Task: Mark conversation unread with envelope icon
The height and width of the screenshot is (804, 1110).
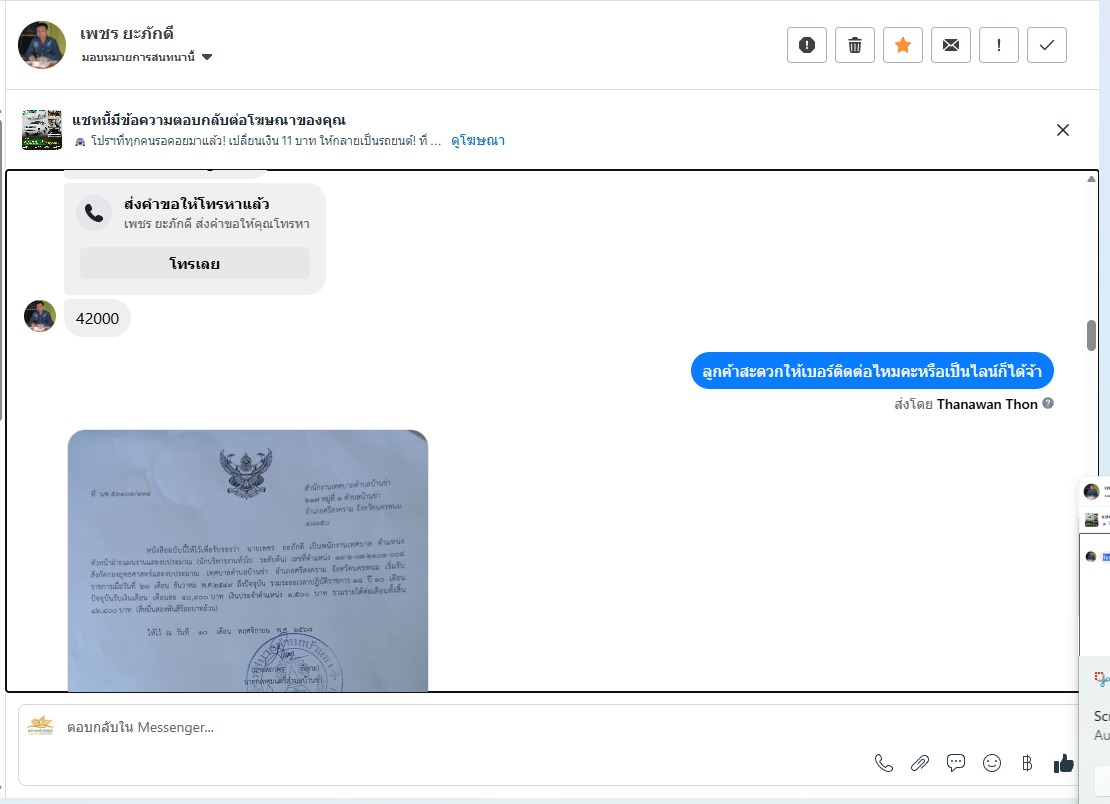Action: tap(951, 45)
